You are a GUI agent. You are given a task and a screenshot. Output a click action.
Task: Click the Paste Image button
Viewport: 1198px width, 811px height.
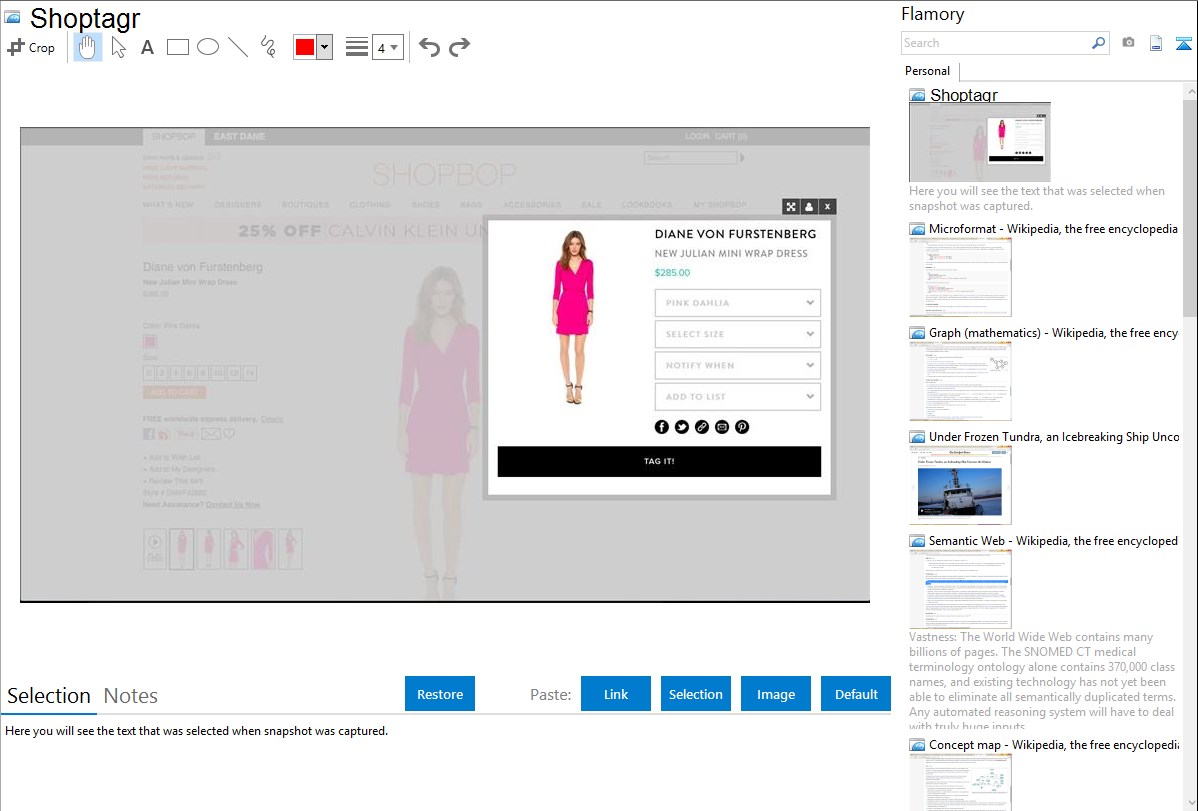click(775, 694)
